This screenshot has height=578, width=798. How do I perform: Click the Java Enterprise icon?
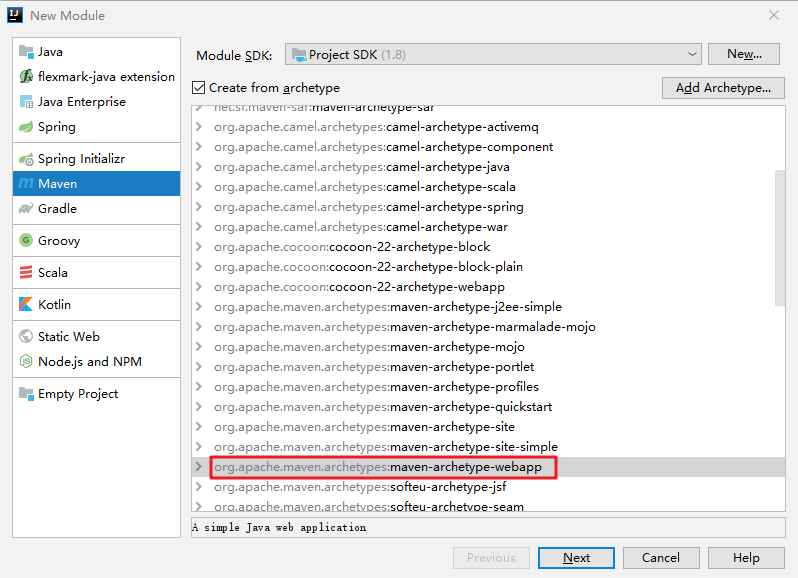tap(26, 102)
